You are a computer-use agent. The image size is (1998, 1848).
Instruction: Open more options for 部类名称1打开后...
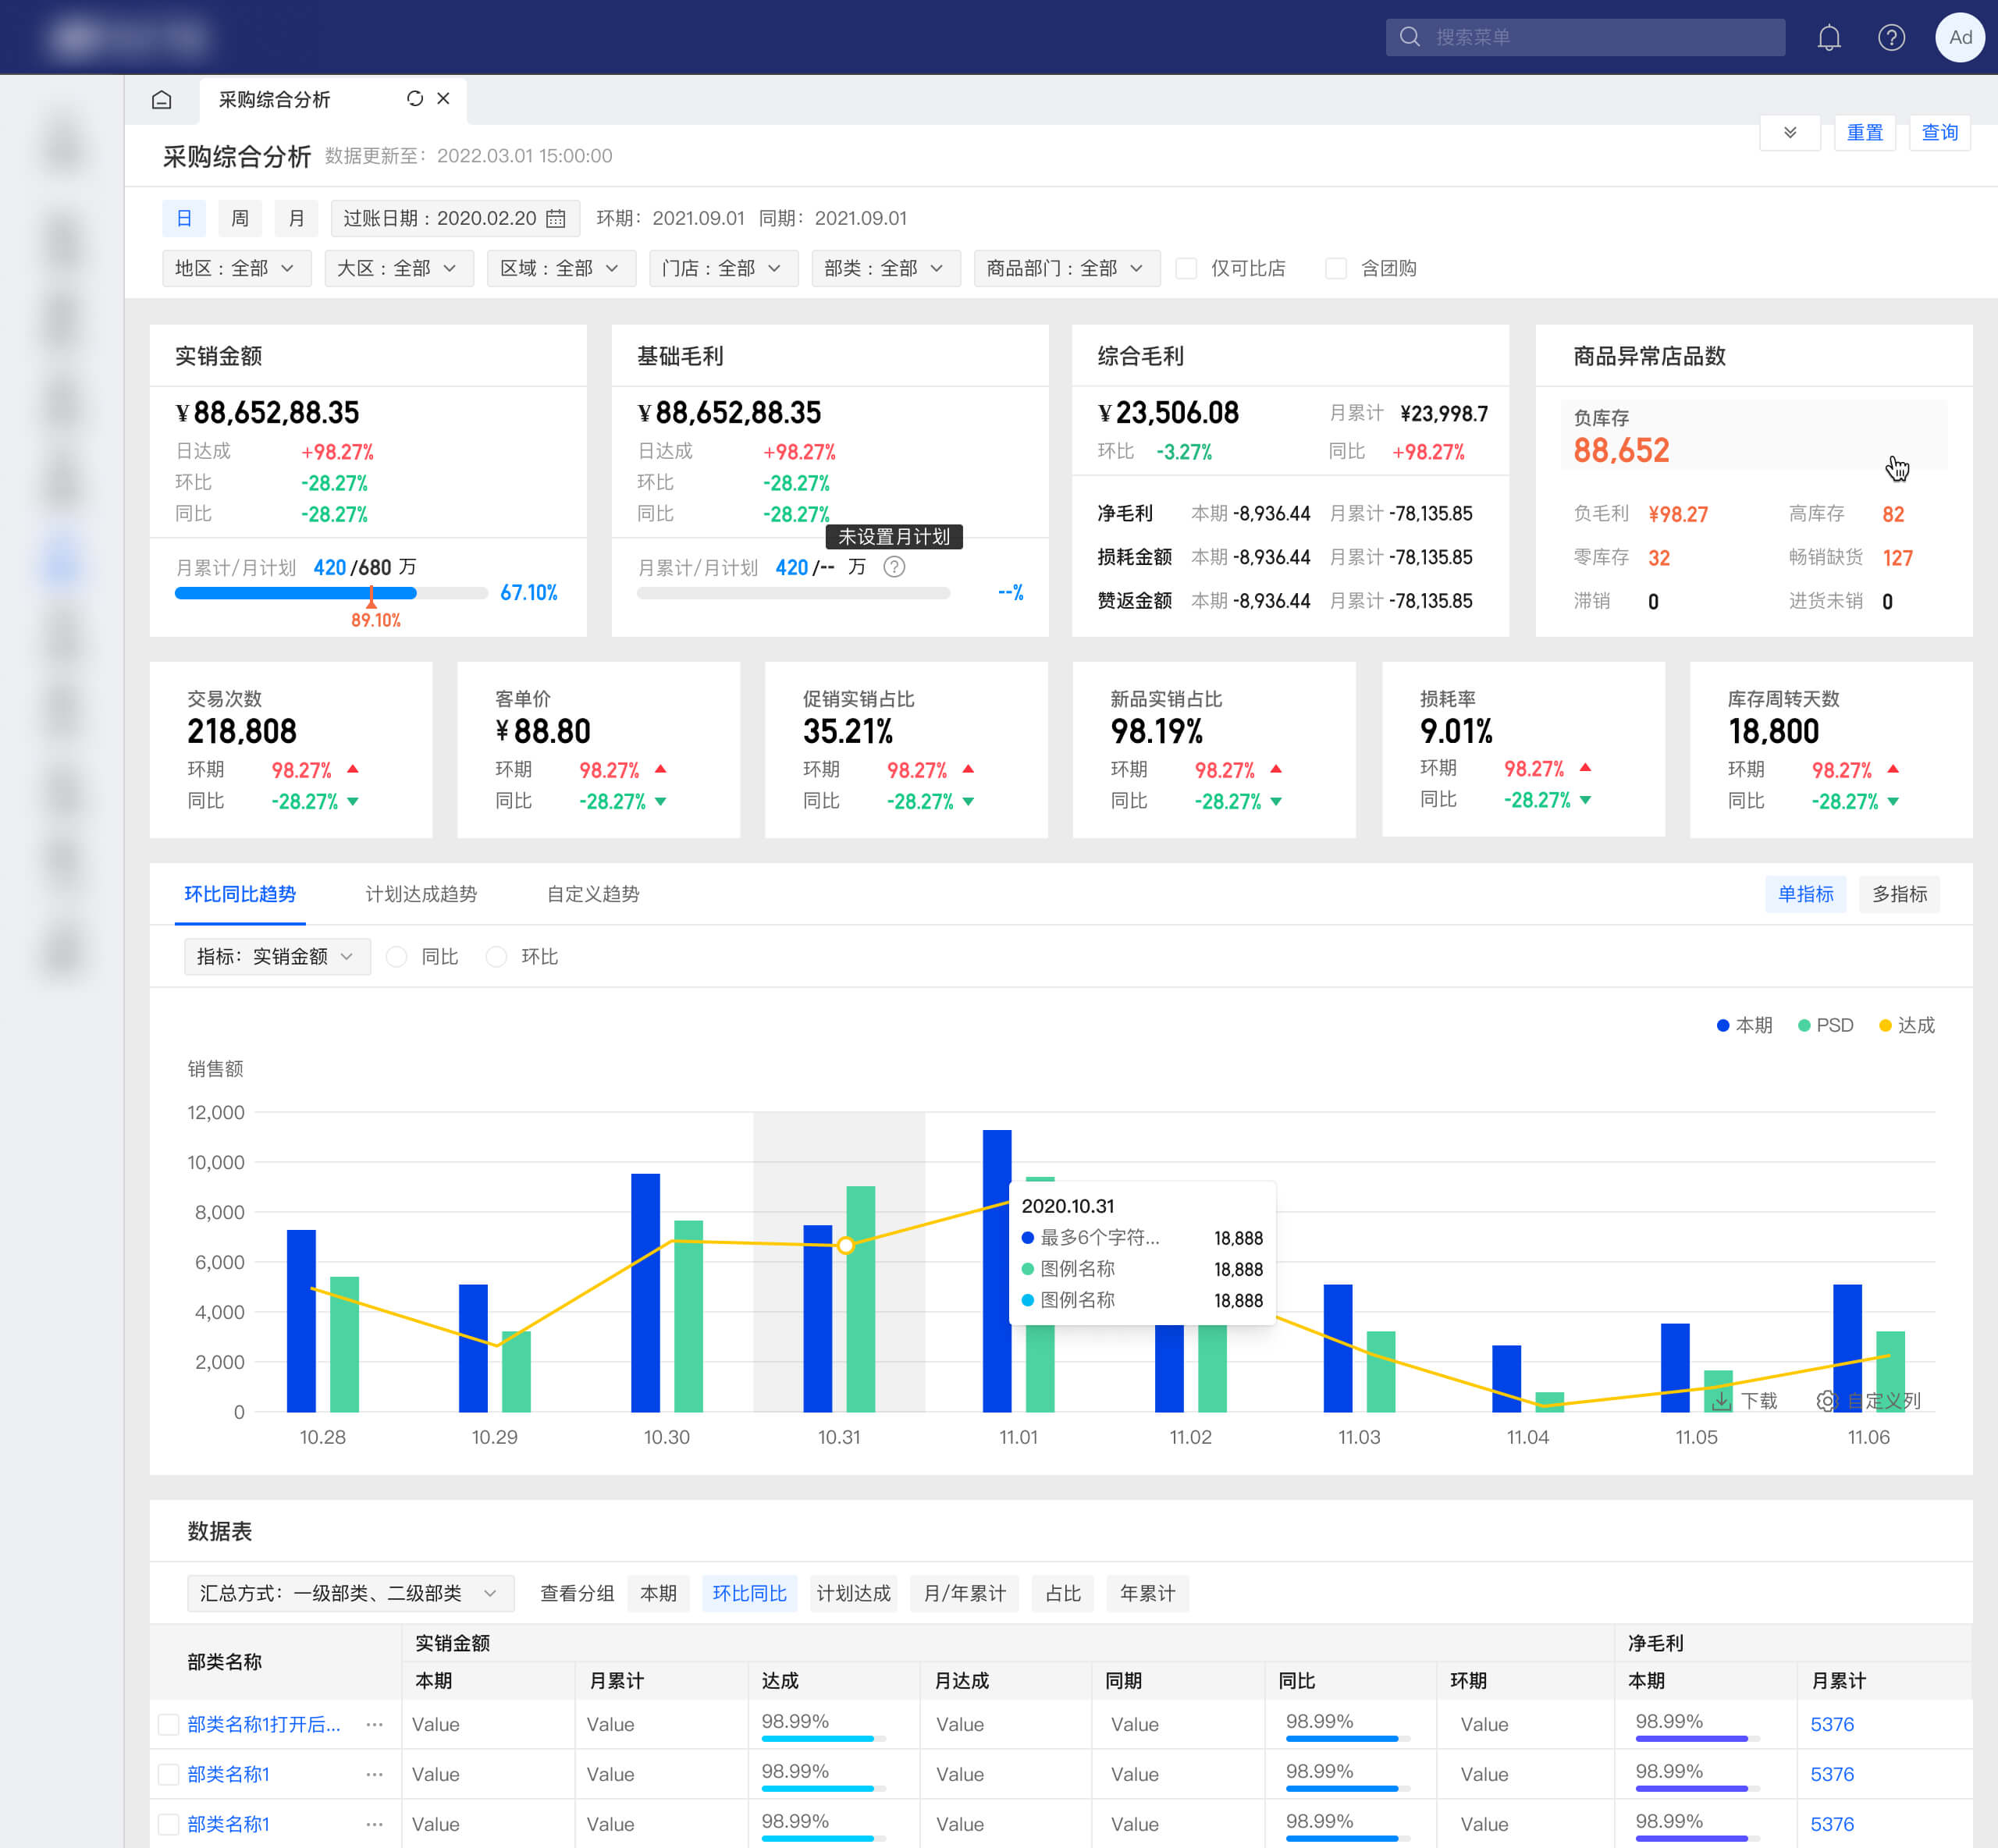[374, 1724]
